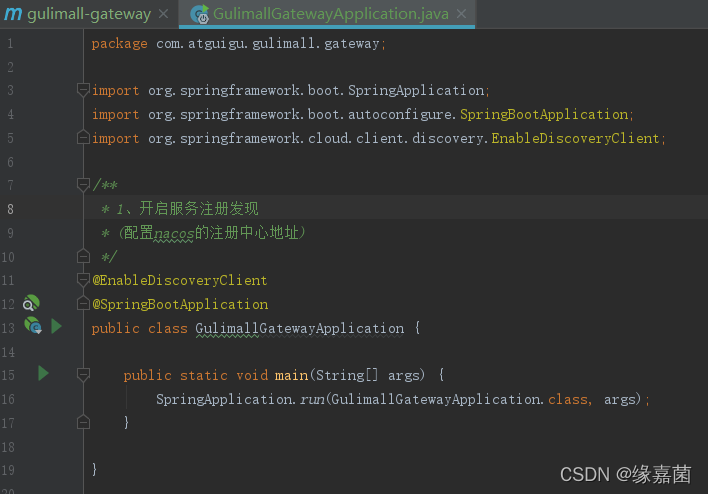The height and width of the screenshot is (494, 708).
Task: Click the Spring class gutter icon on line 13
Action: [x=33, y=326]
